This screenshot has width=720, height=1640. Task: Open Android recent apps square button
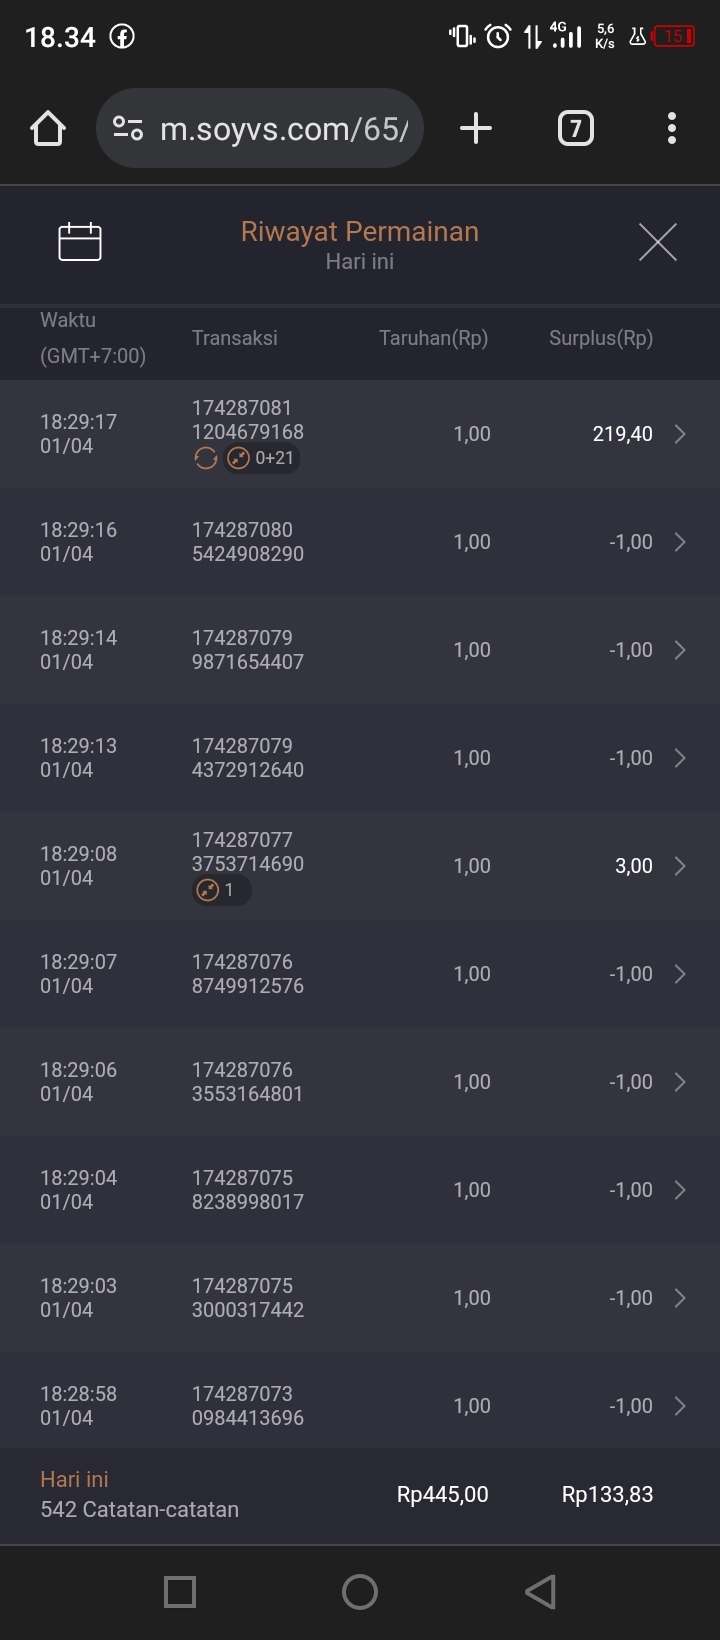pyautogui.click(x=180, y=1592)
